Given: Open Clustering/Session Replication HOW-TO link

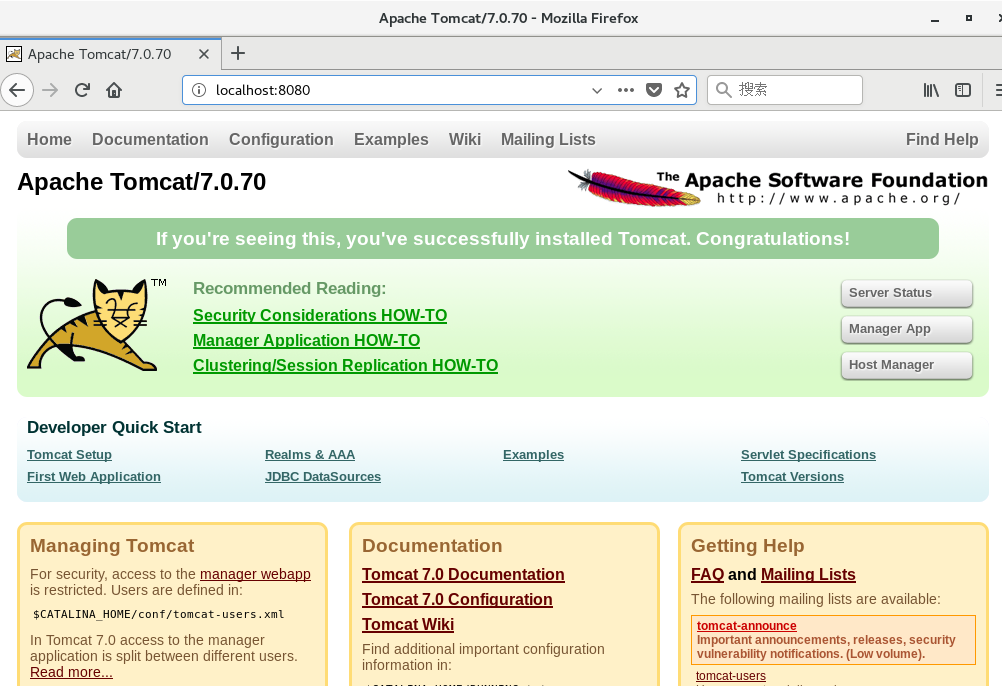Looking at the screenshot, I should [346, 365].
